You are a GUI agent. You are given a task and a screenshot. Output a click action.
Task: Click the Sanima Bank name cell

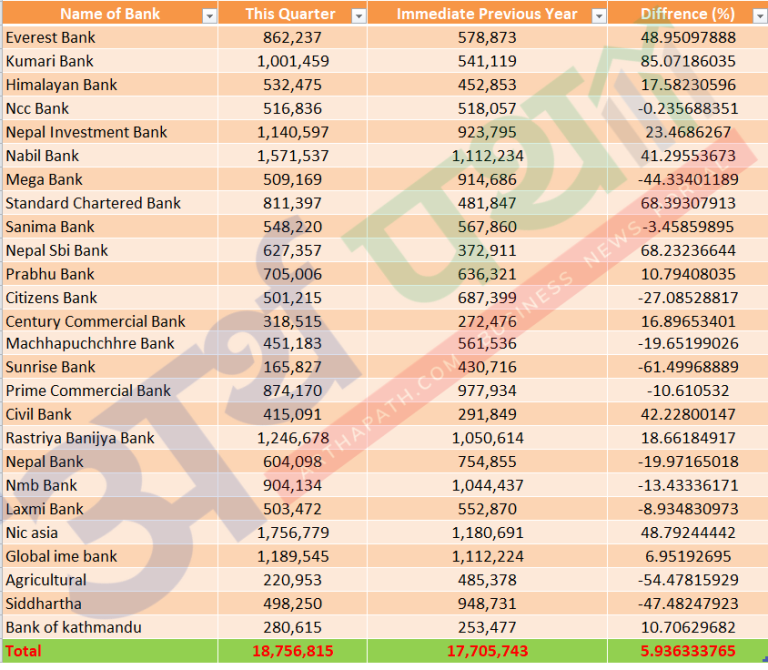tap(110, 227)
